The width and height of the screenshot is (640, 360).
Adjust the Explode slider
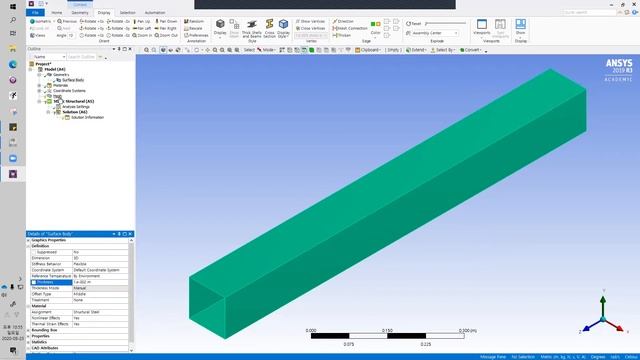pos(445,24)
